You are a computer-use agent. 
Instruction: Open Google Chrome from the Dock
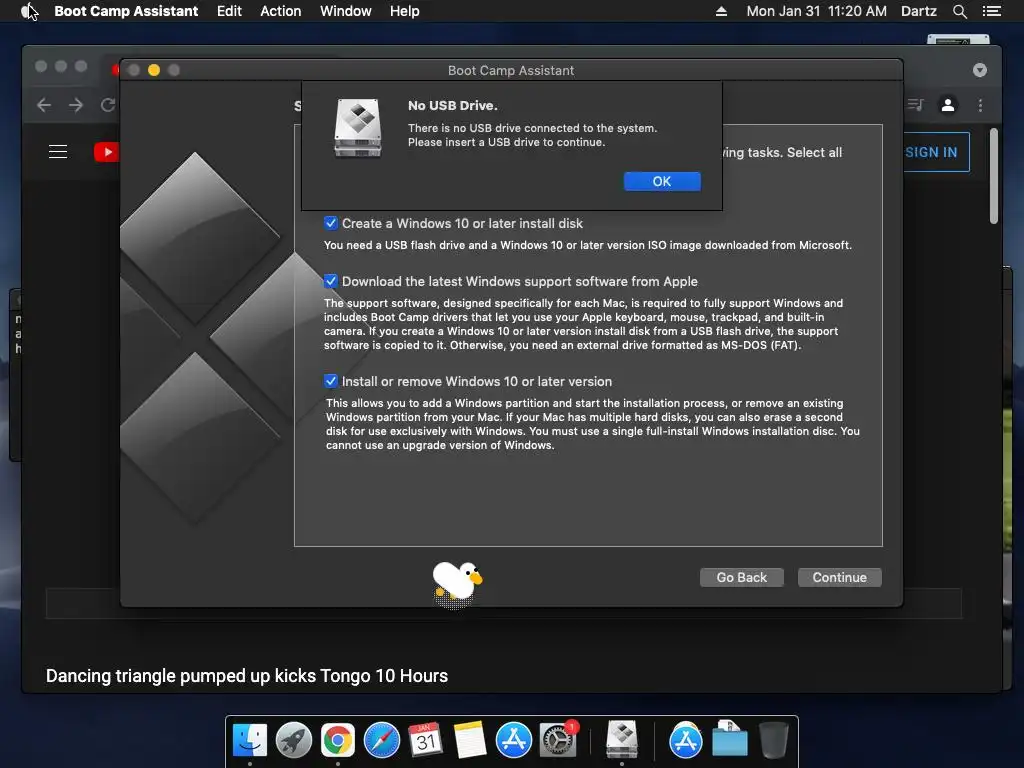337,740
